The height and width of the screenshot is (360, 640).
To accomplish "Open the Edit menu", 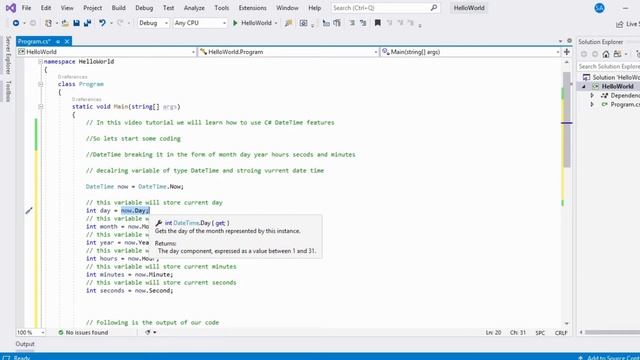I will tap(46, 8).
